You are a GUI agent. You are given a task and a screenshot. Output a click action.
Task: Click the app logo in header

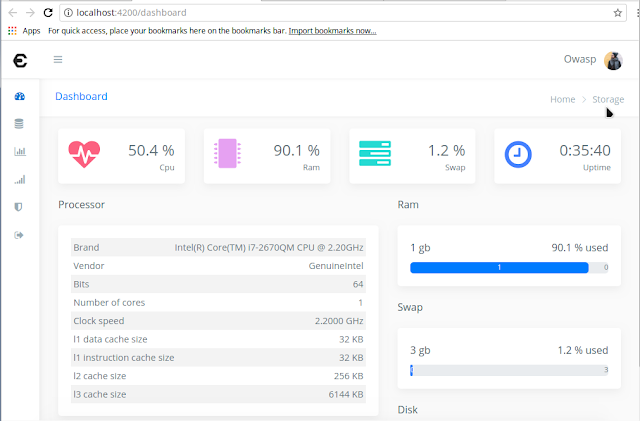20,60
